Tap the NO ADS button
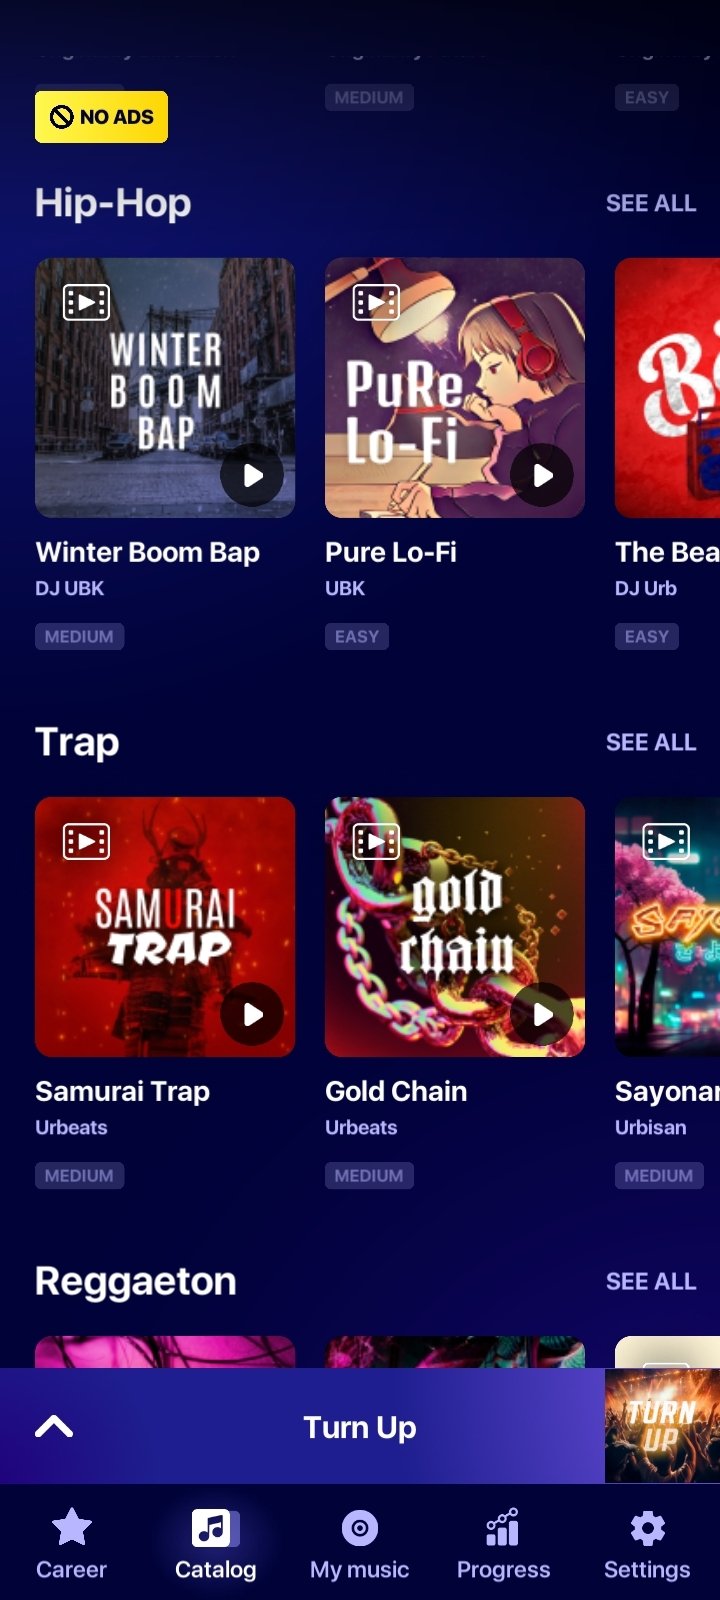 [x=101, y=117]
